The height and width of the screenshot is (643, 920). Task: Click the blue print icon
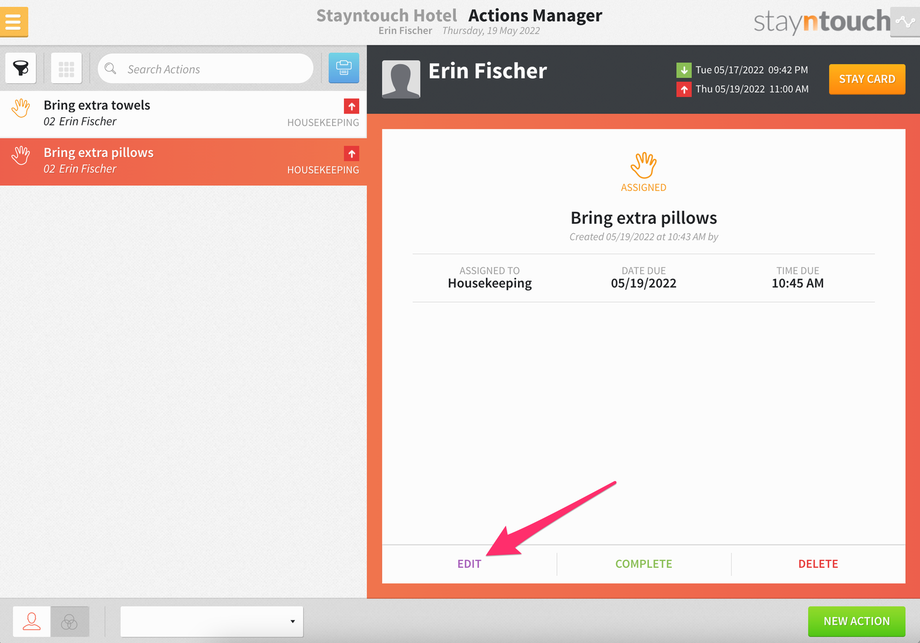(x=344, y=68)
